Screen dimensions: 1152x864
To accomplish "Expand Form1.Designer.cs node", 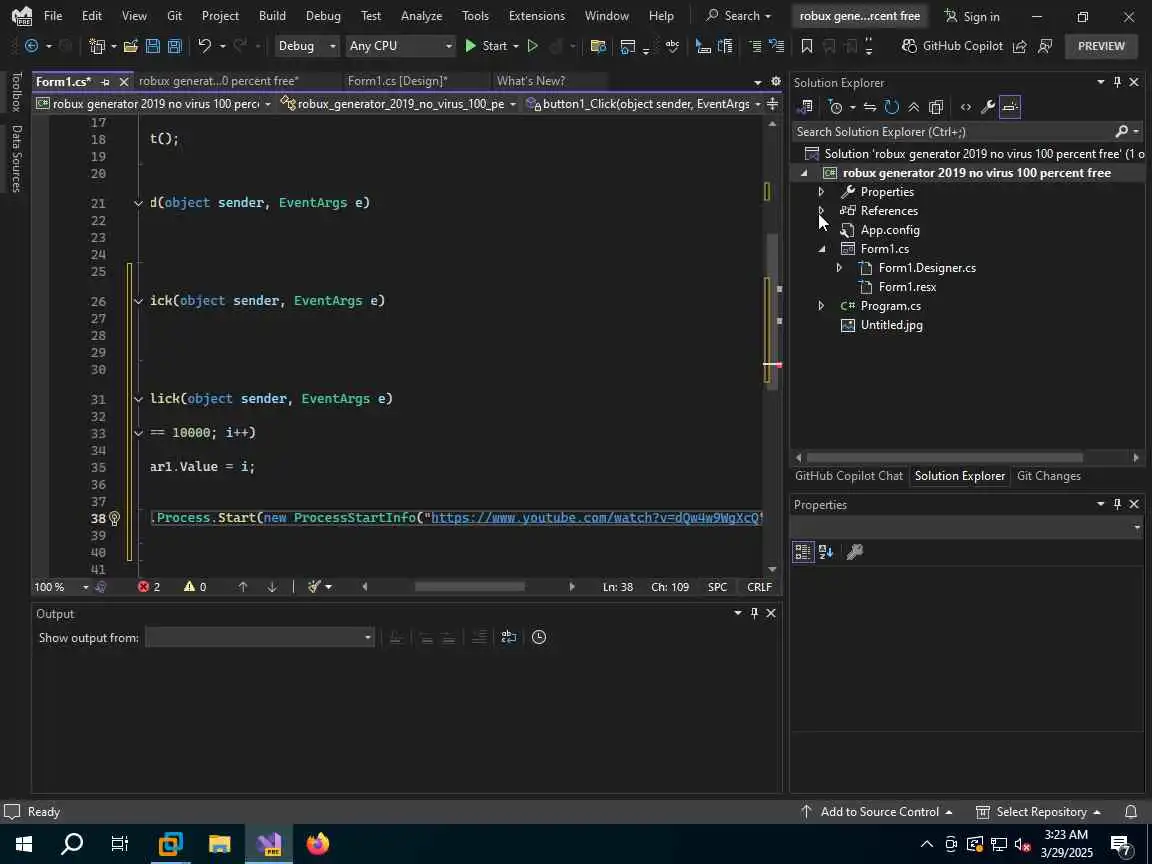I will [x=839, y=268].
